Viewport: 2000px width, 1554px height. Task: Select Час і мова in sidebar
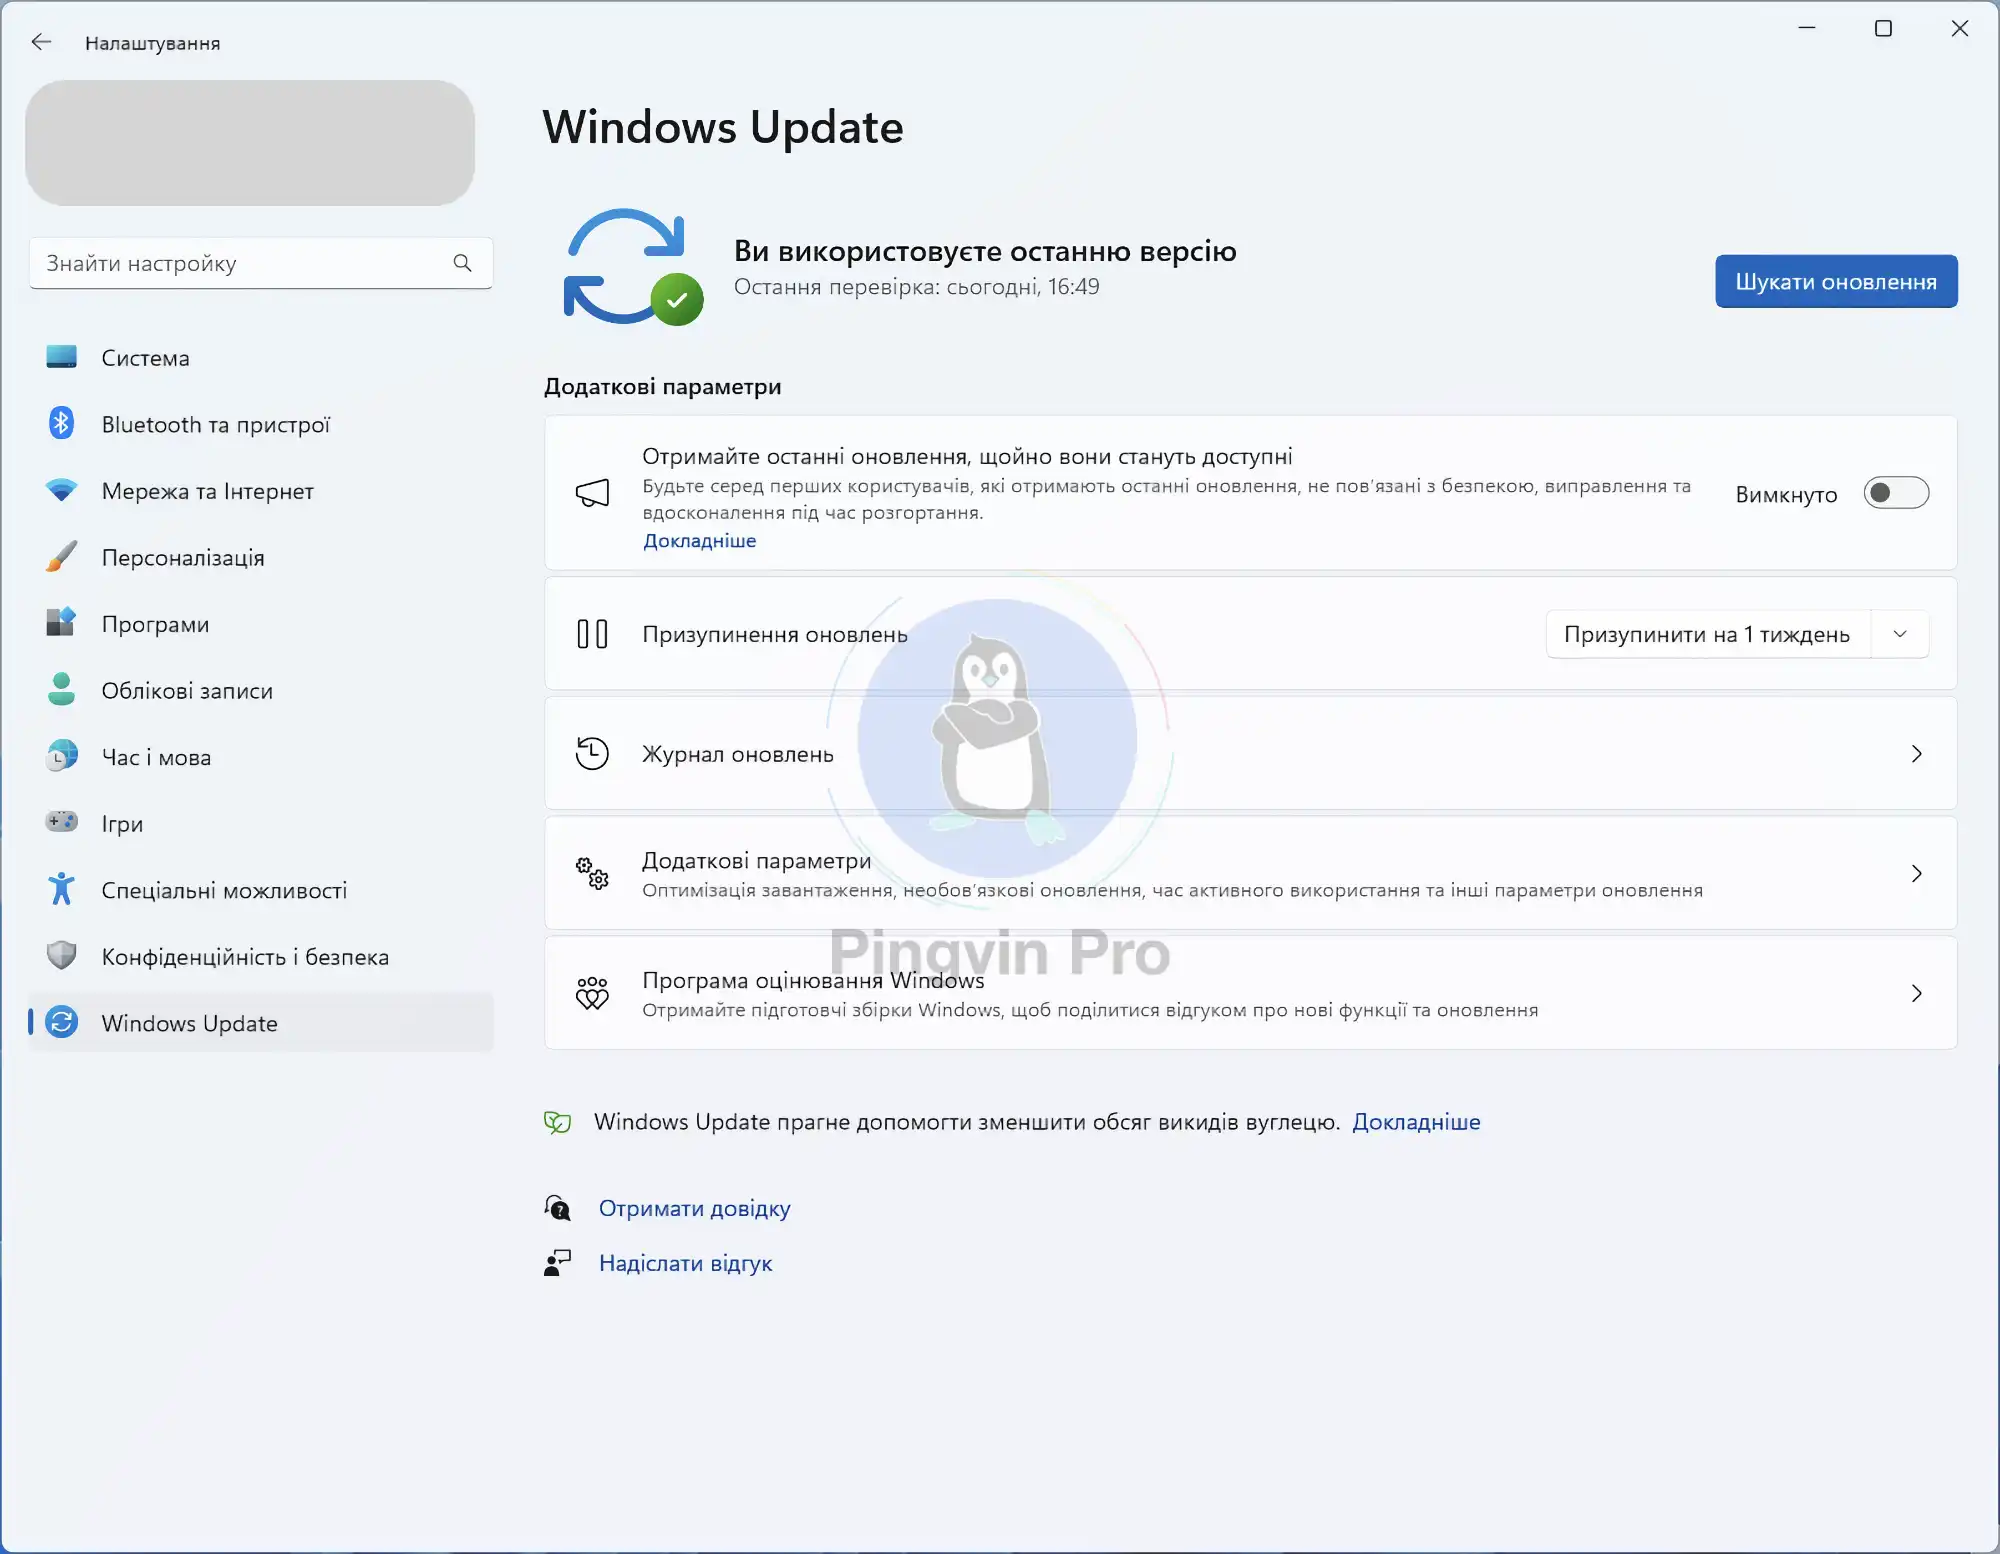point(261,757)
